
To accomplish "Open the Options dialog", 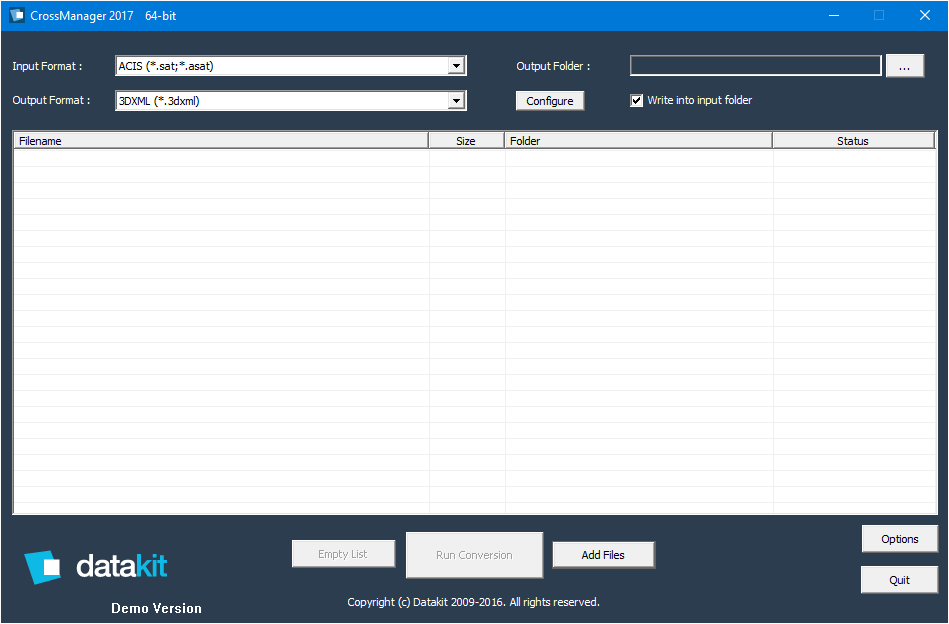I will click(899, 539).
